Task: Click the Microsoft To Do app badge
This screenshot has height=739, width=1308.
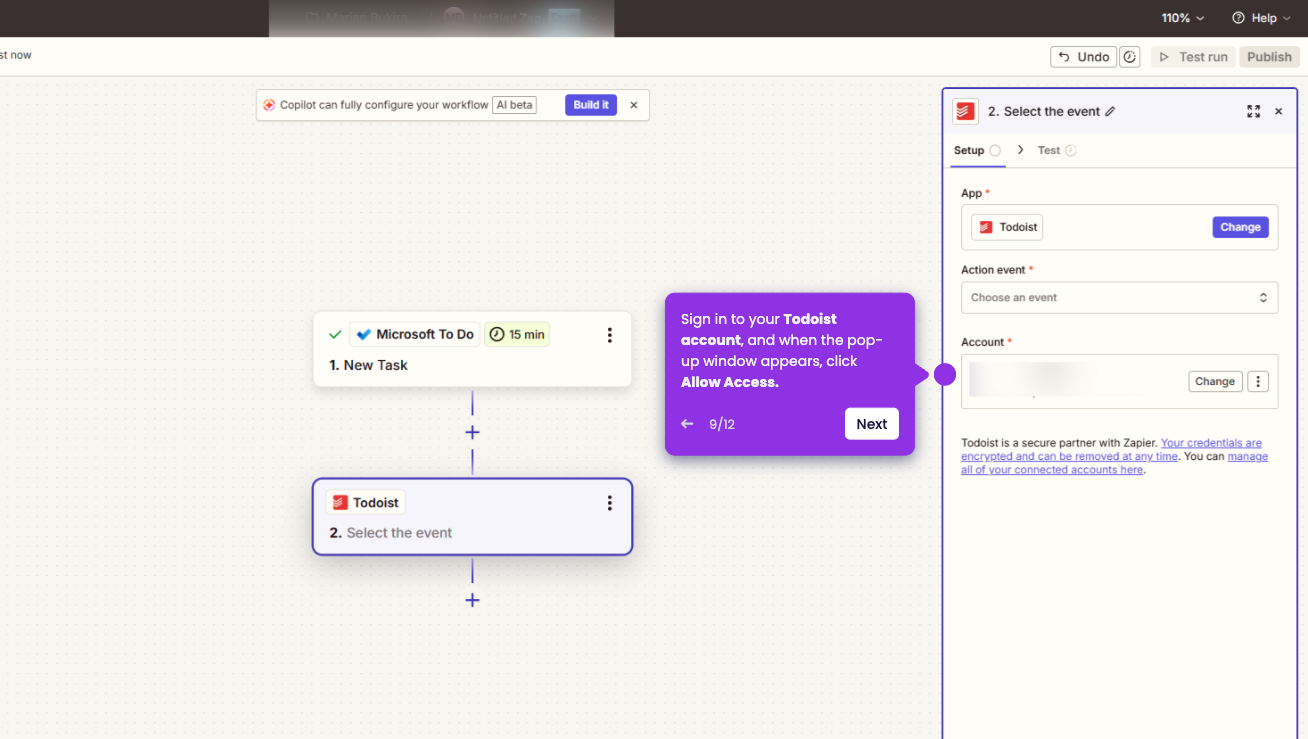Action: [415, 335]
